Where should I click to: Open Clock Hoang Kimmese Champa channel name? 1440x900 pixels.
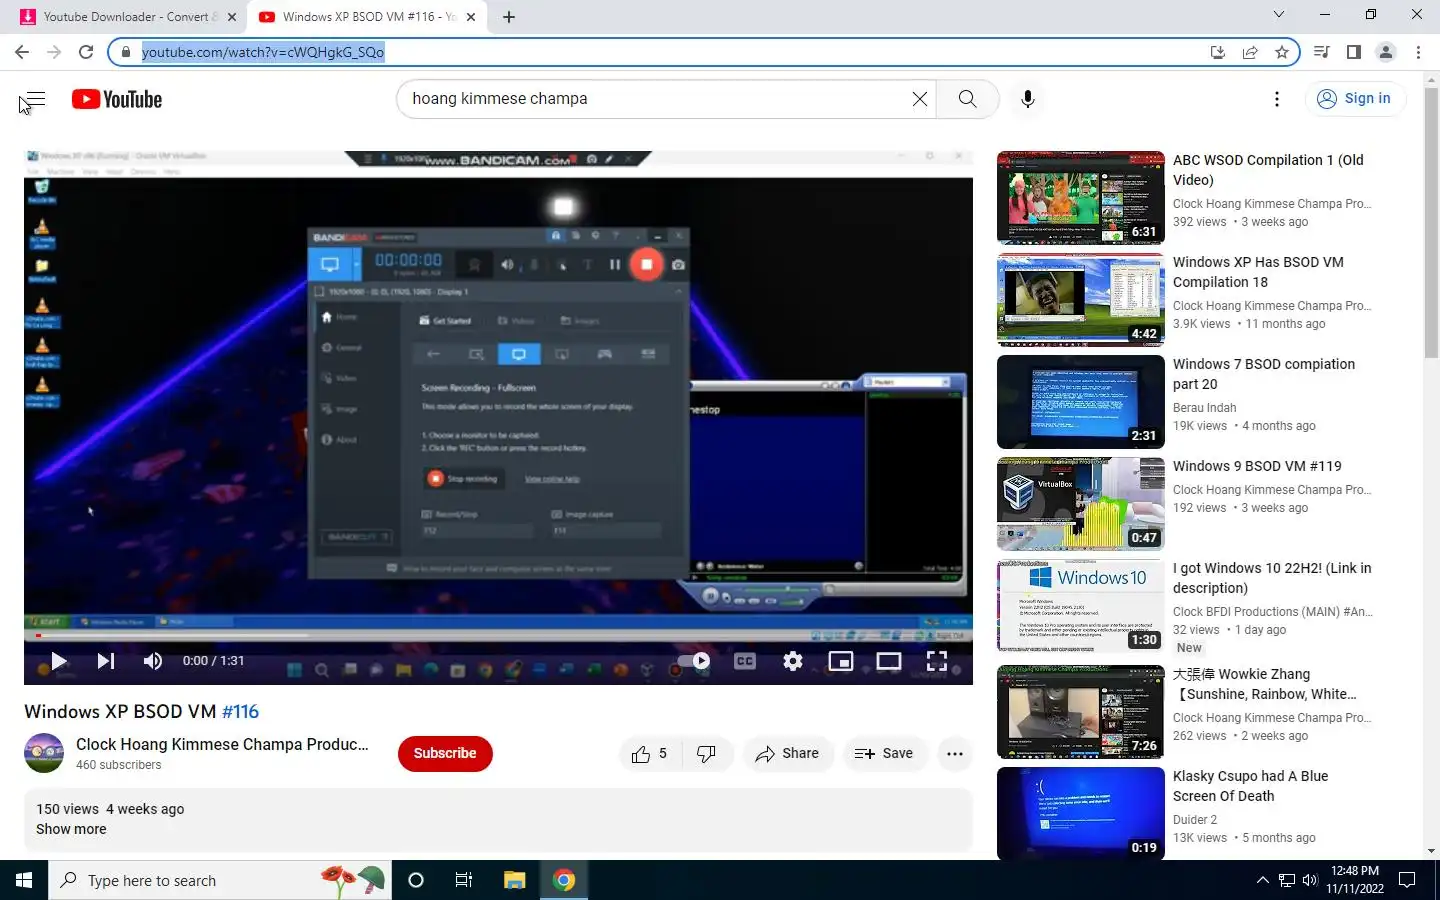tap(222, 744)
